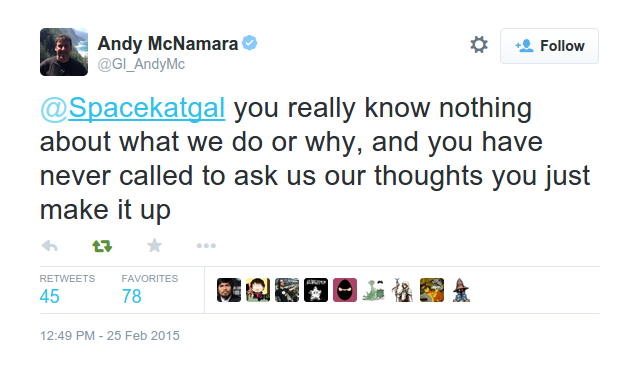Open the black star avatar

click(316, 290)
